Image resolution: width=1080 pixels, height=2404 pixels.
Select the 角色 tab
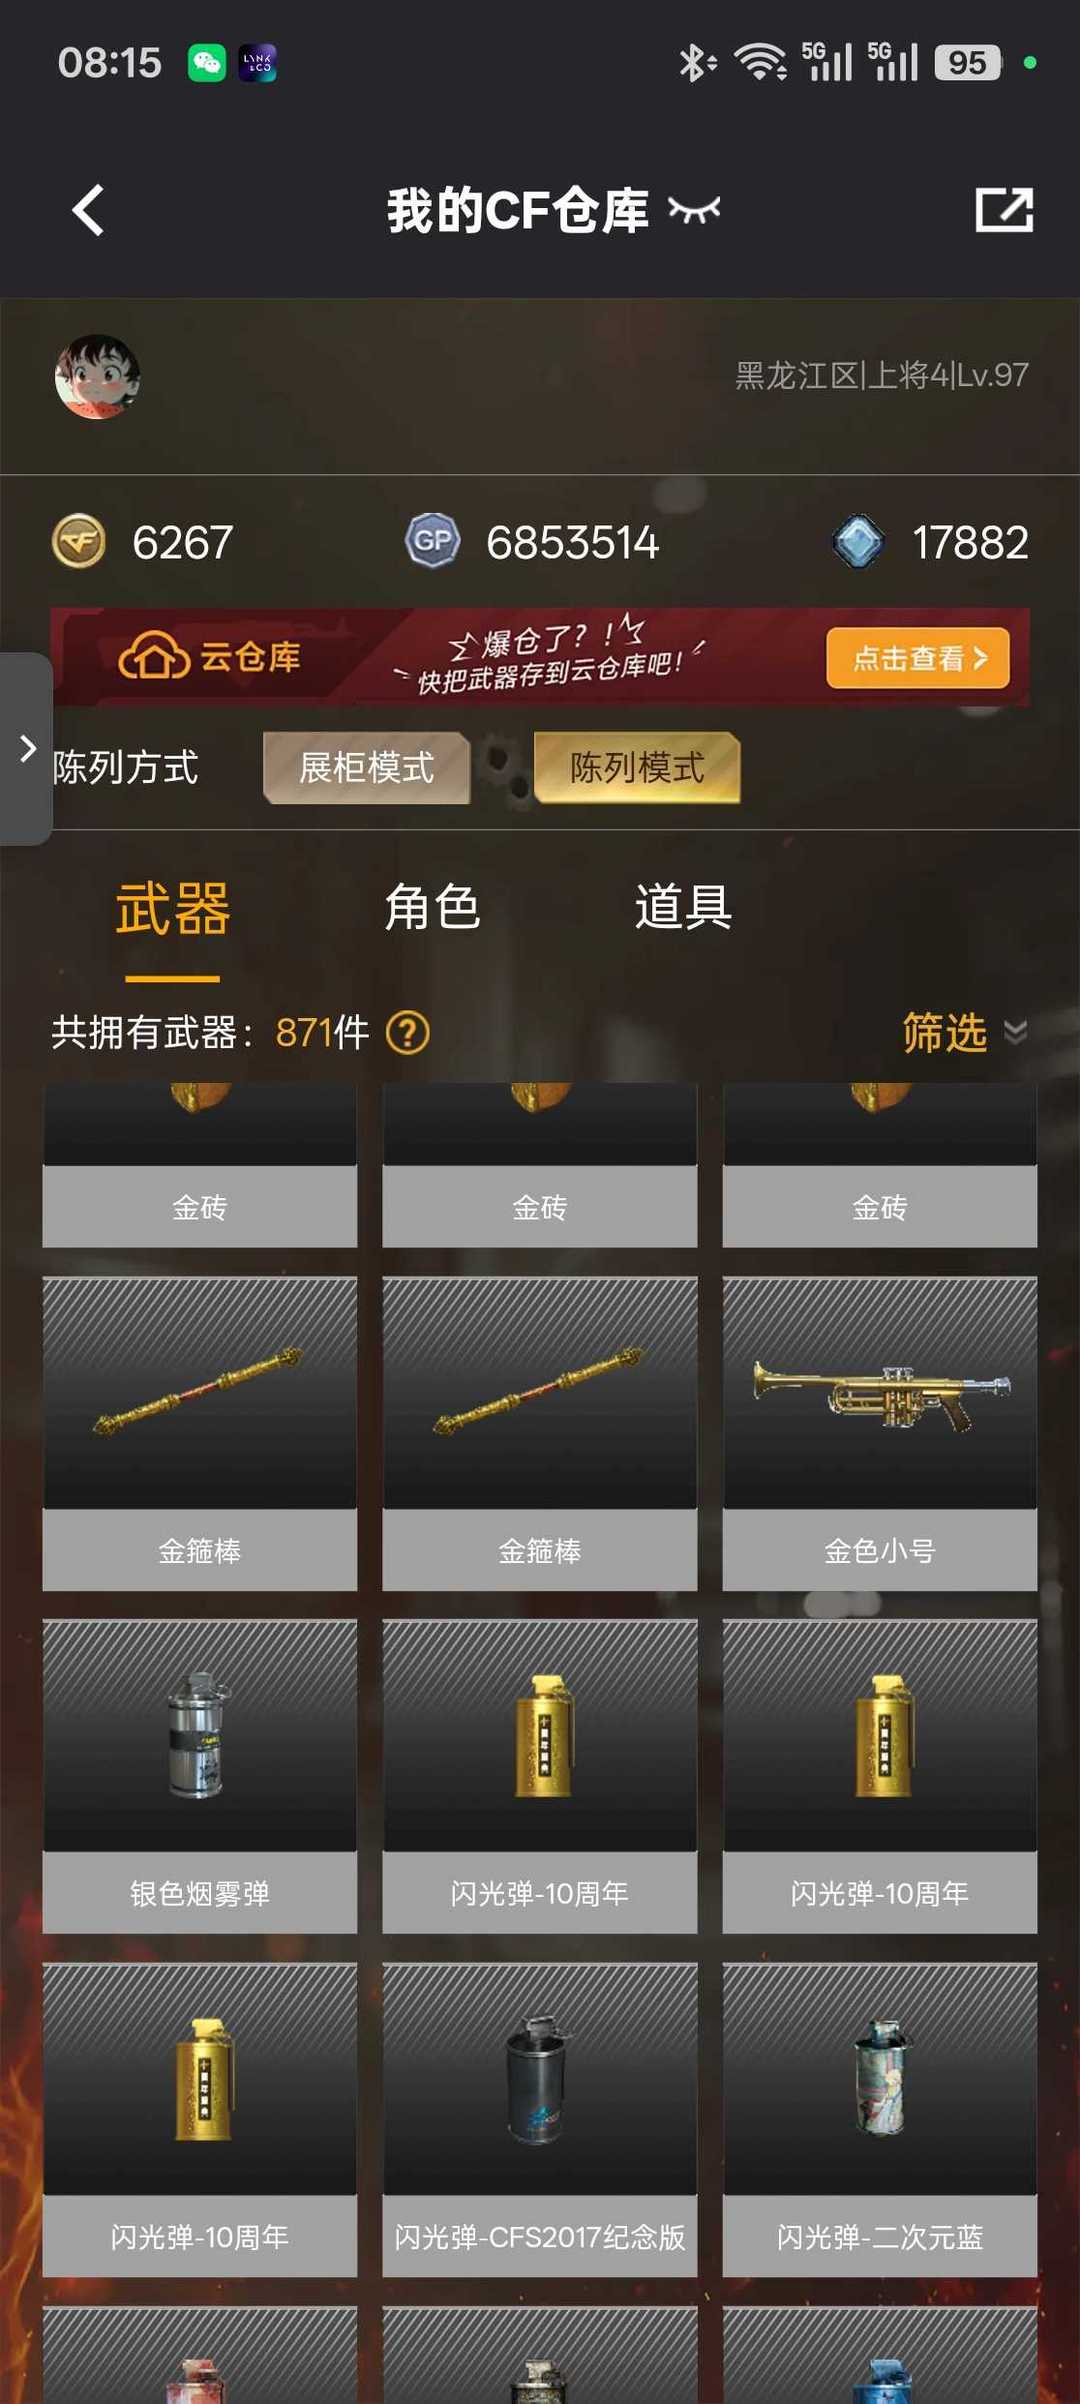[433, 908]
